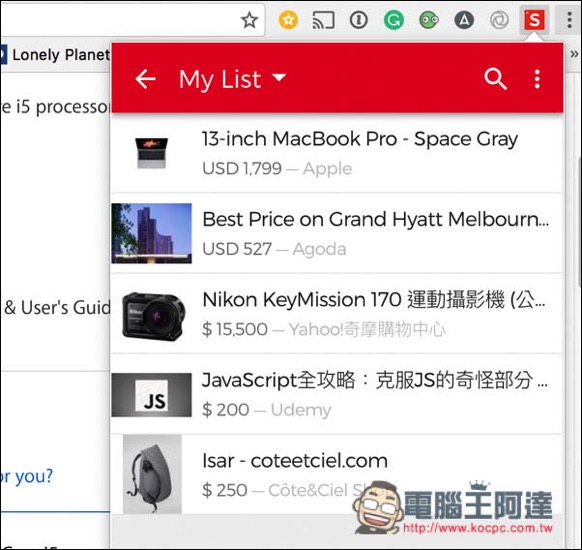Click the $ 200 — Udemy price line
The image size is (582, 550).
tap(267, 410)
